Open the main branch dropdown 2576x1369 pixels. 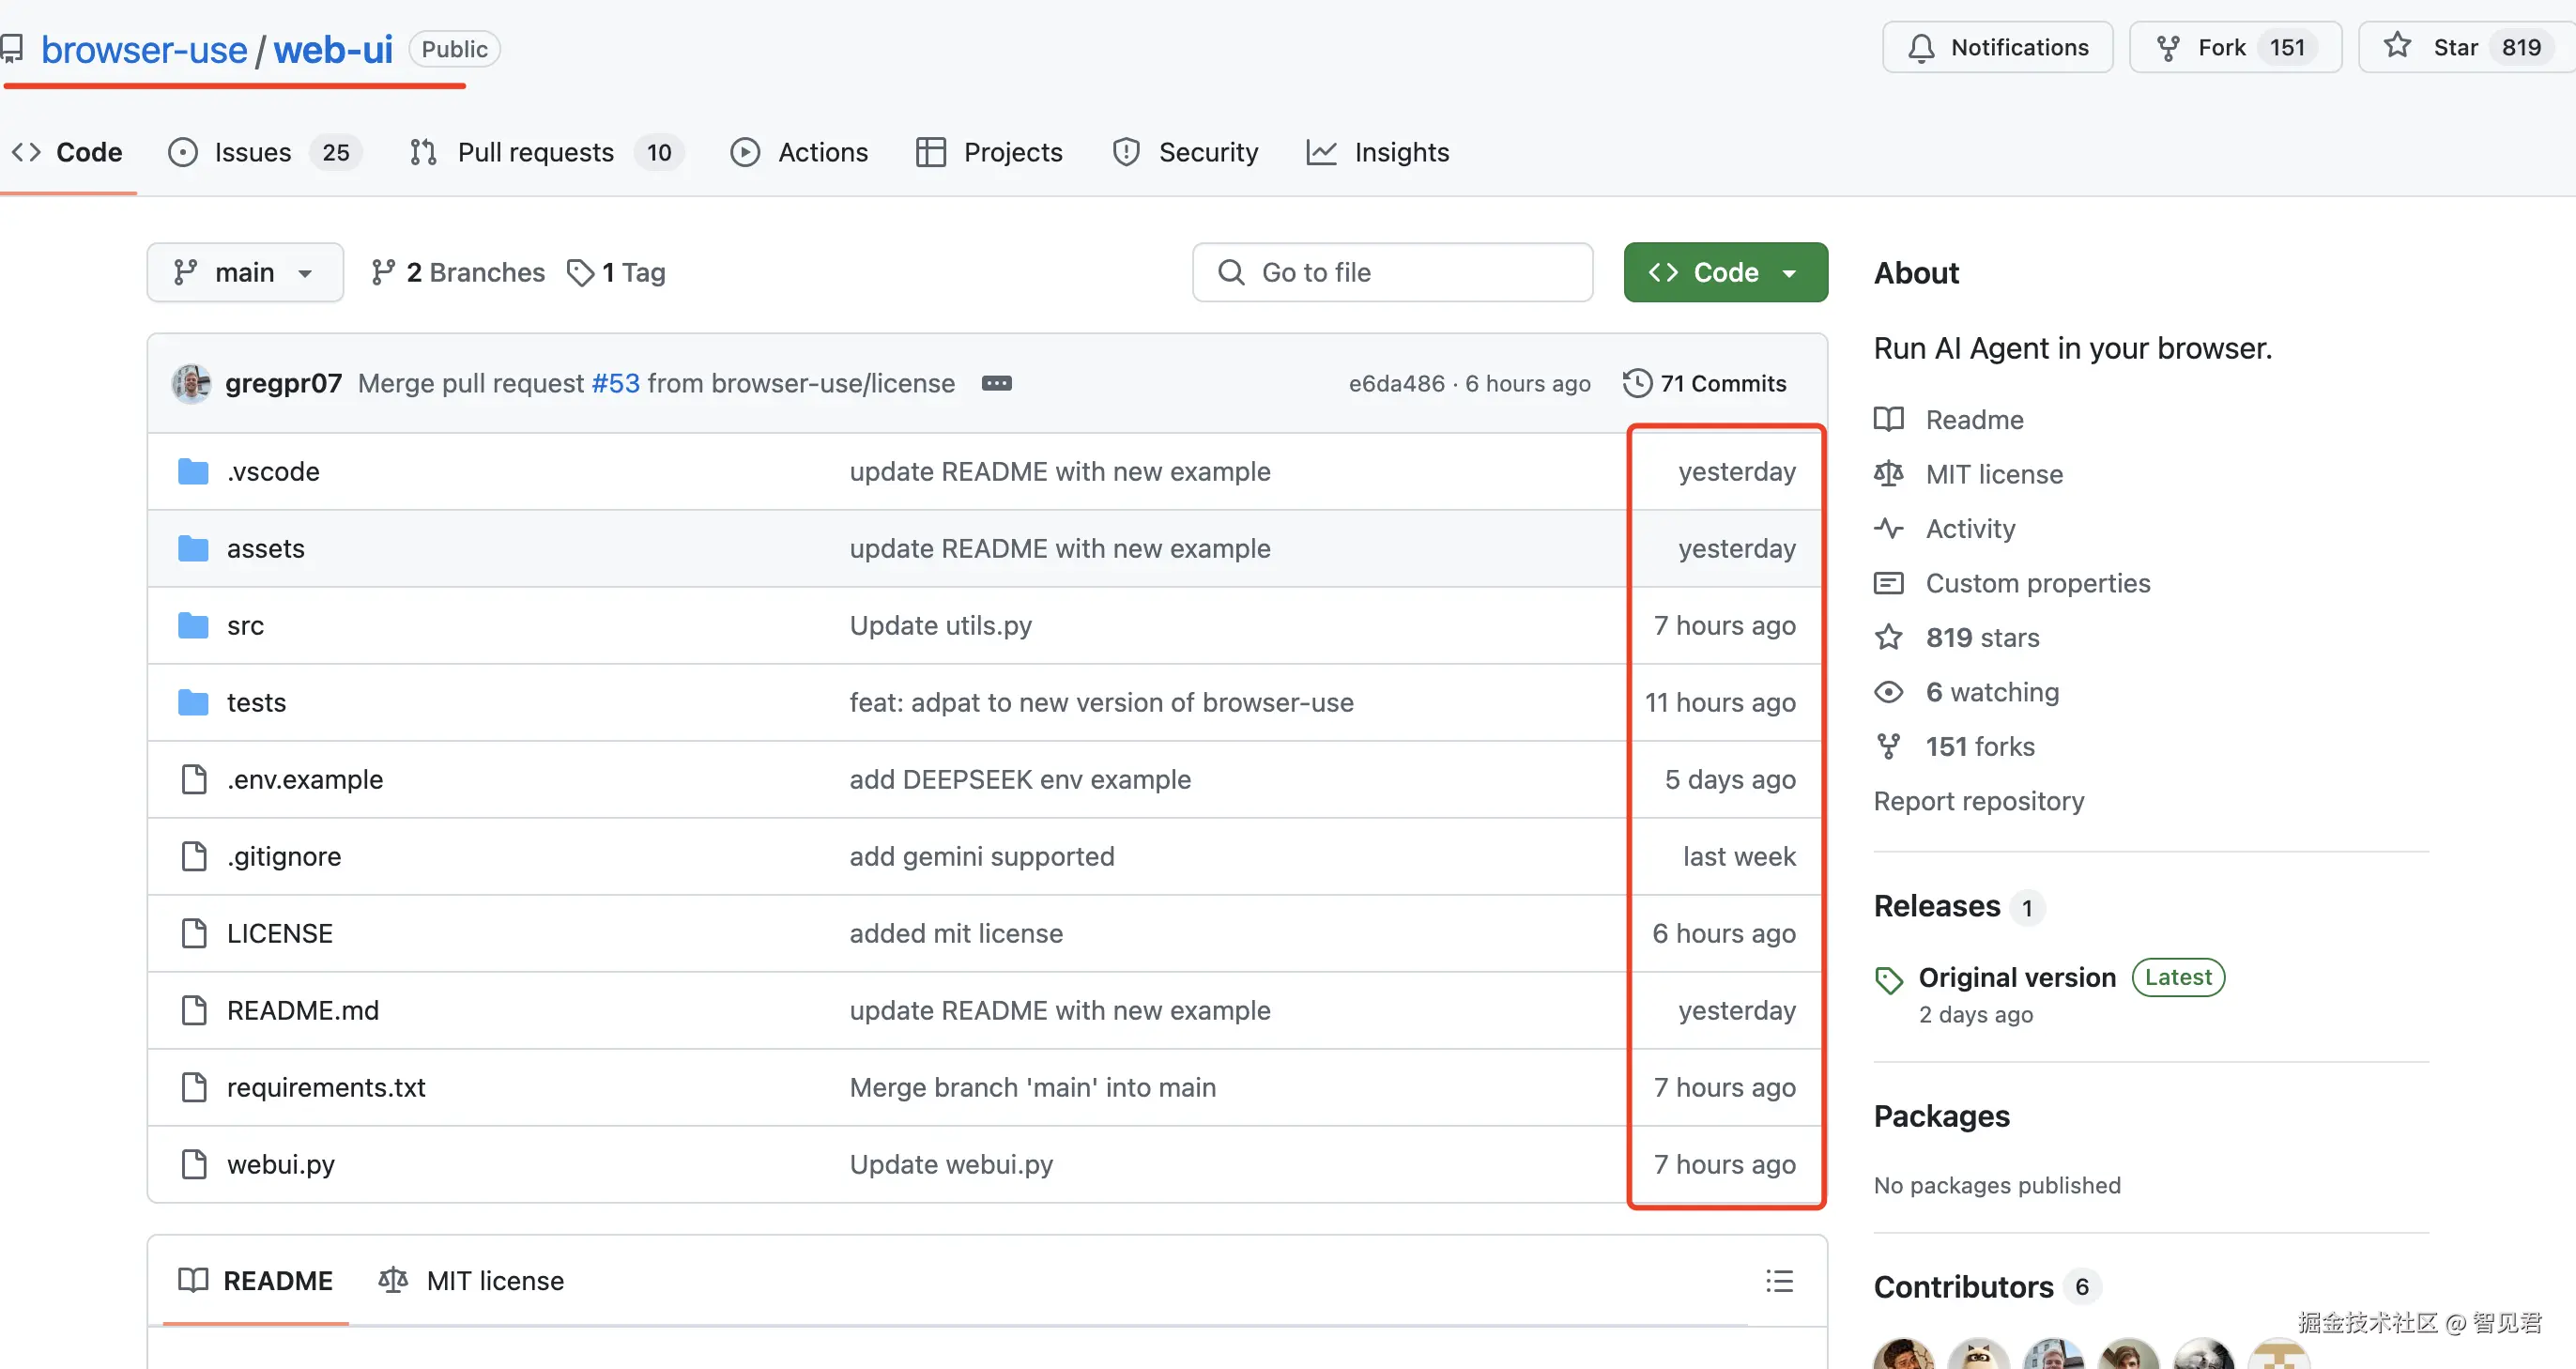click(x=245, y=273)
